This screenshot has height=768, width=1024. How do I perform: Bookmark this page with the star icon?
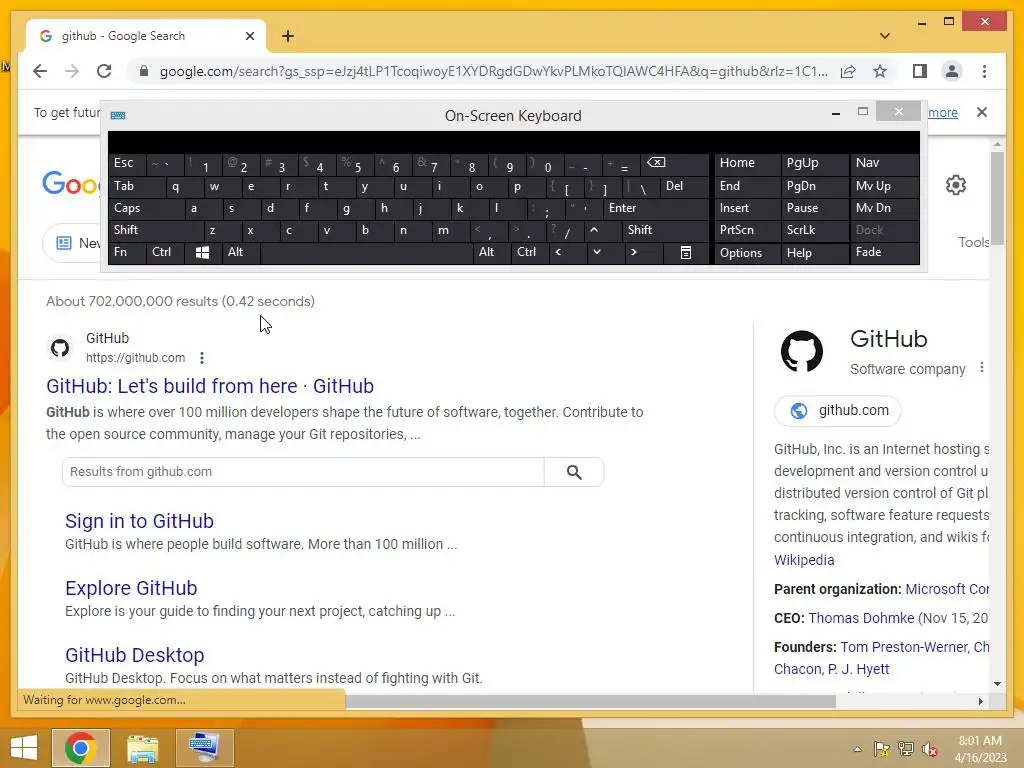point(880,71)
